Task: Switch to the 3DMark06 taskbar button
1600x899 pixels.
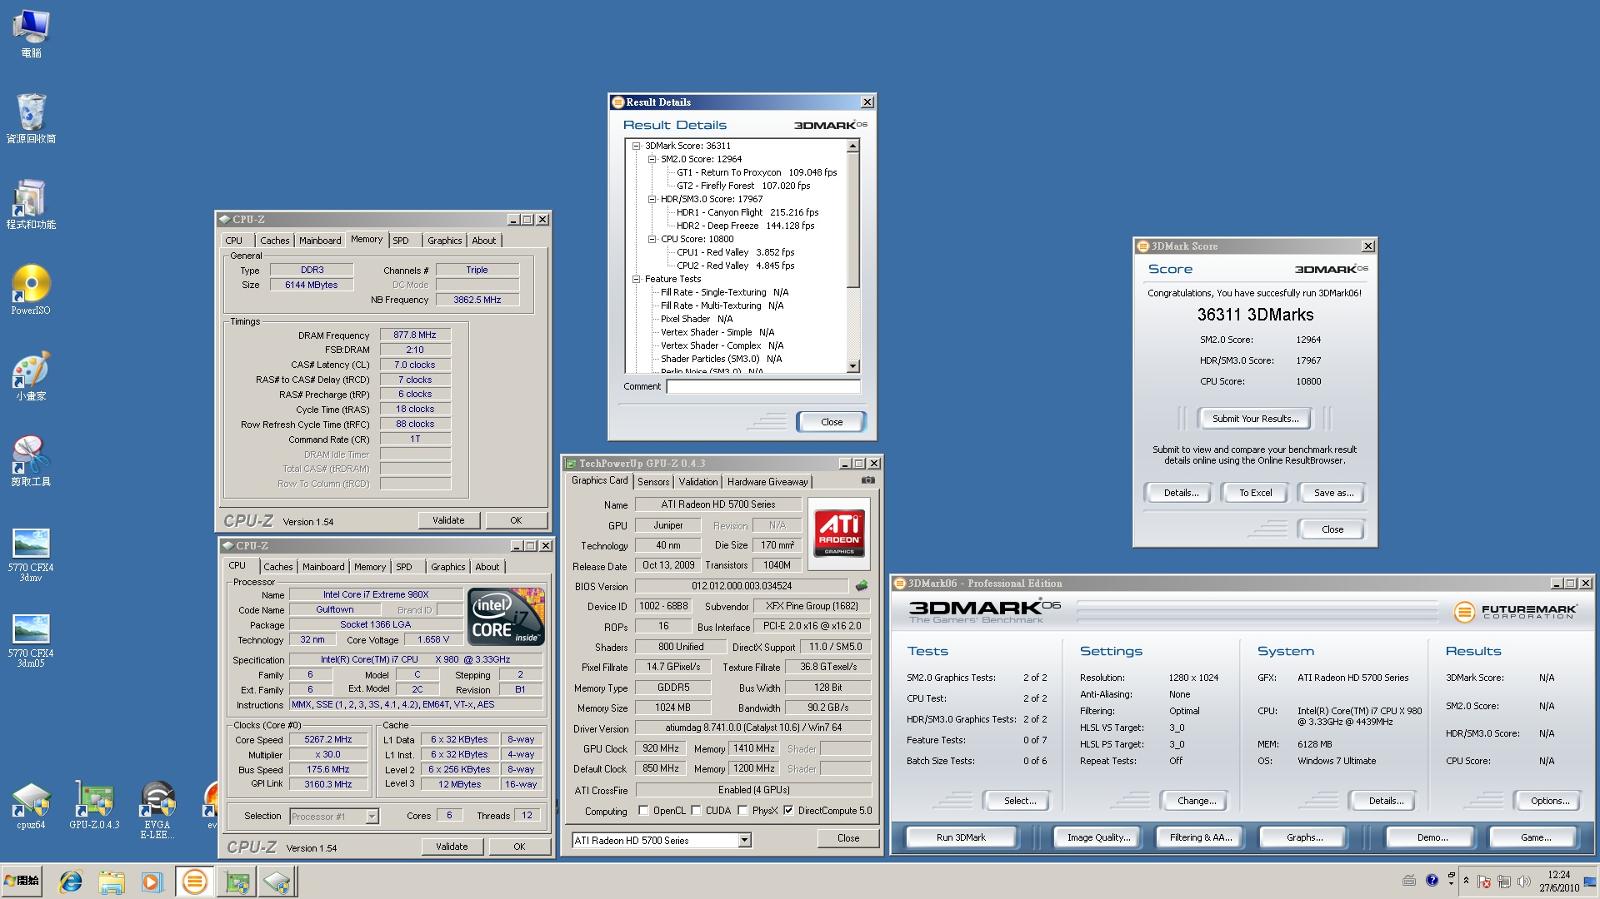Action: (x=194, y=881)
